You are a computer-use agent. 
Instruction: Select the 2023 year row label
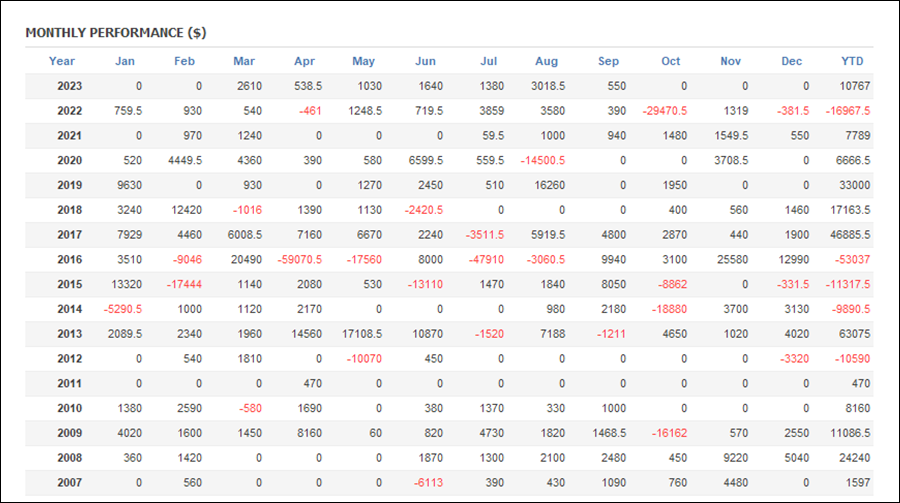[x=69, y=86]
